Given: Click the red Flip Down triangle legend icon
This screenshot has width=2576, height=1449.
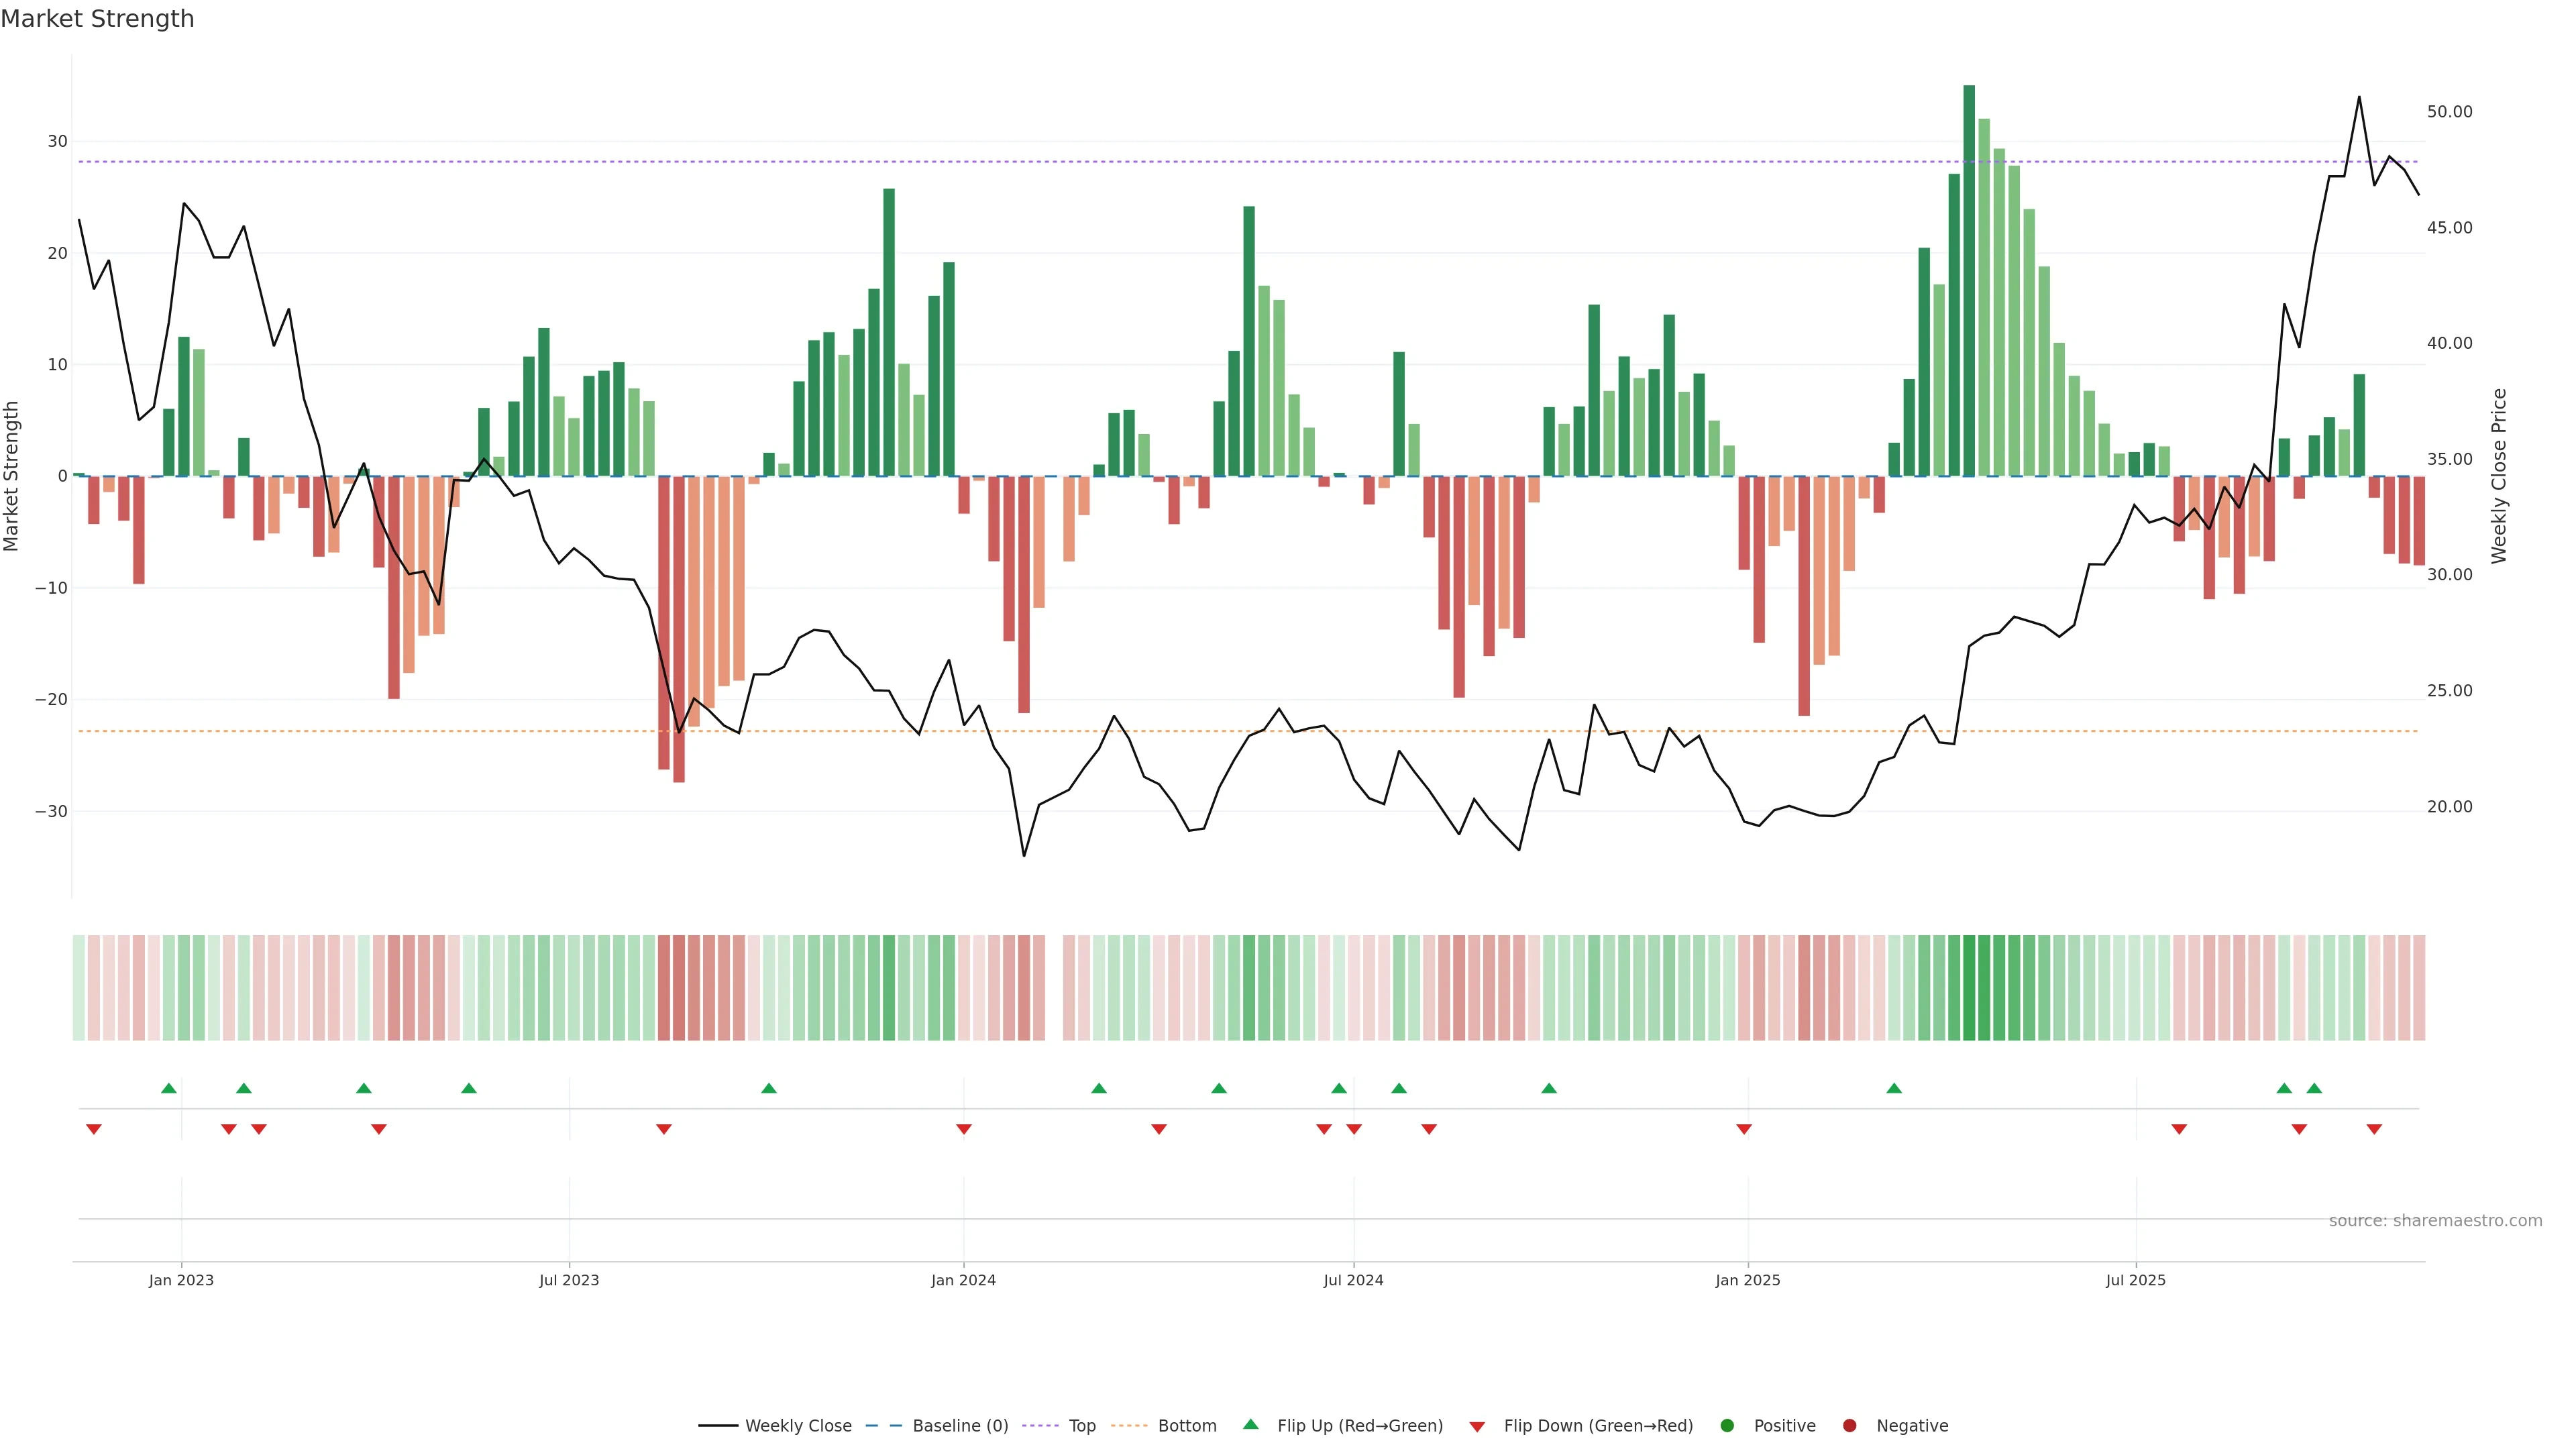Looking at the screenshot, I should click(1476, 1427).
